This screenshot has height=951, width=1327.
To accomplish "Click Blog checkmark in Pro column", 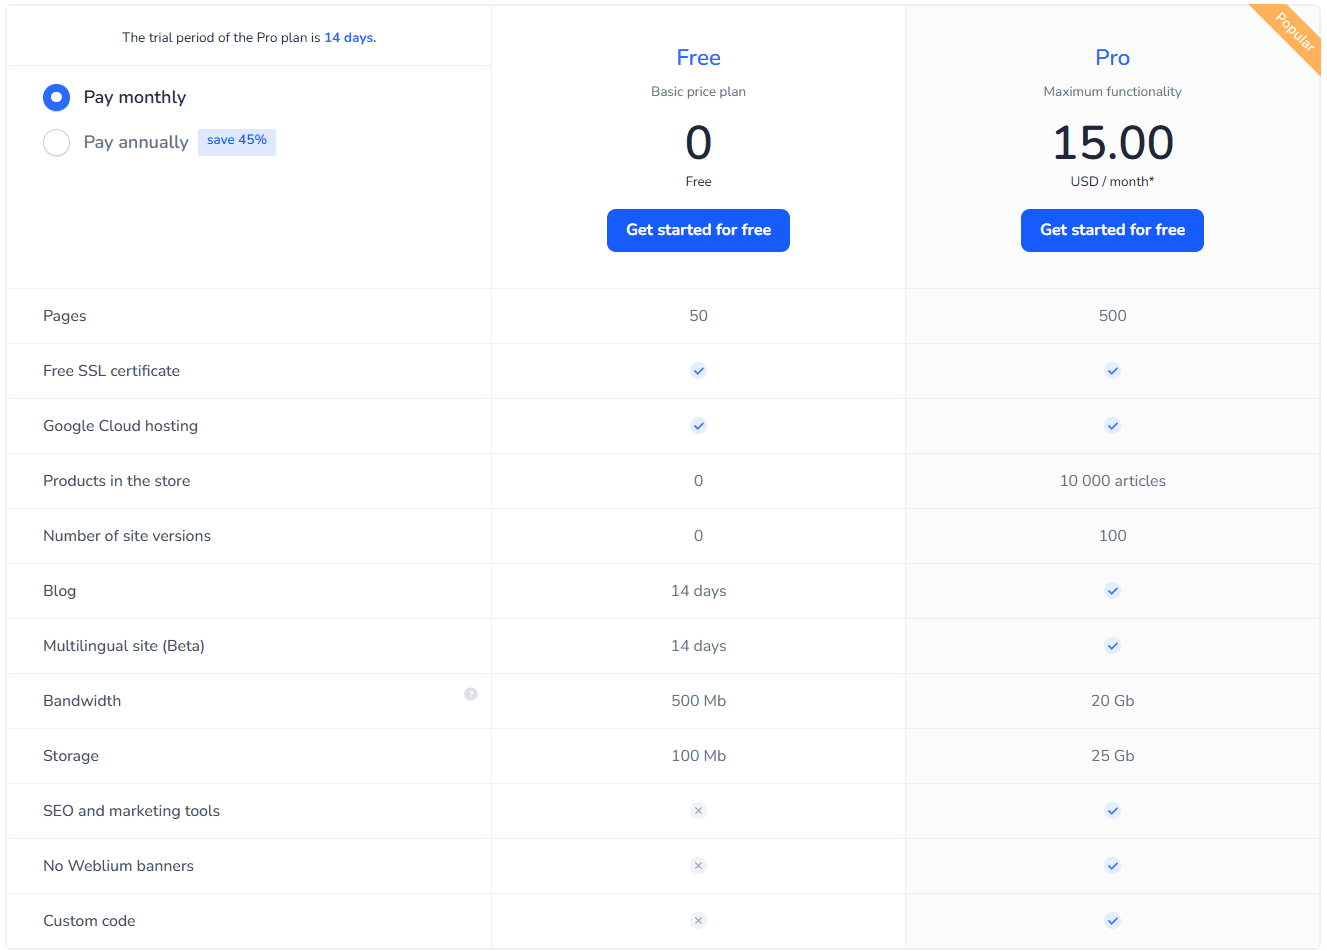I will pyautogui.click(x=1112, y=591).
